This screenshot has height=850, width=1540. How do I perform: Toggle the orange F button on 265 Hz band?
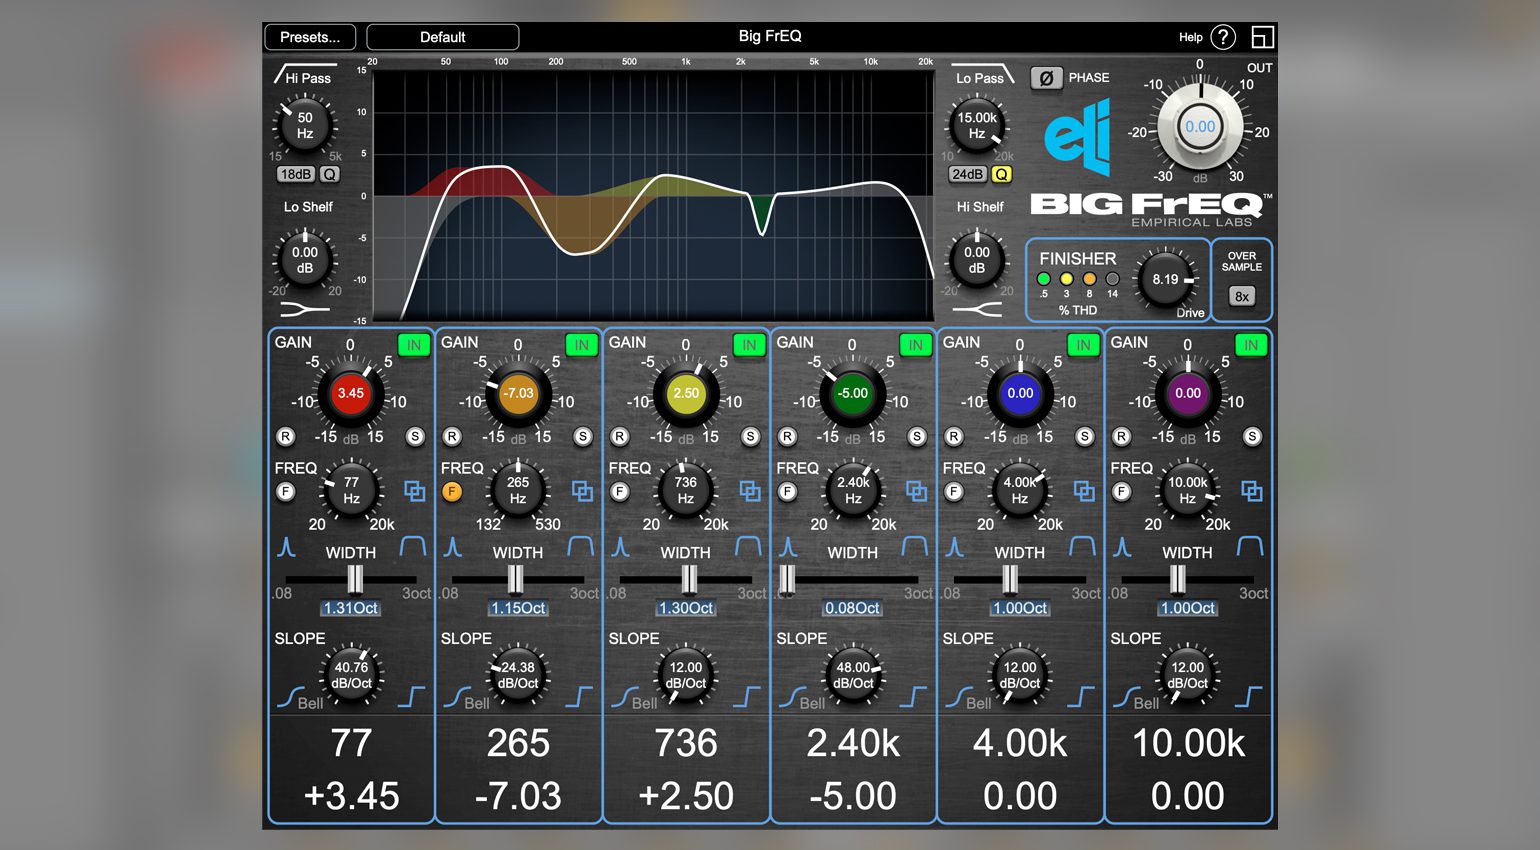point(452,491)
